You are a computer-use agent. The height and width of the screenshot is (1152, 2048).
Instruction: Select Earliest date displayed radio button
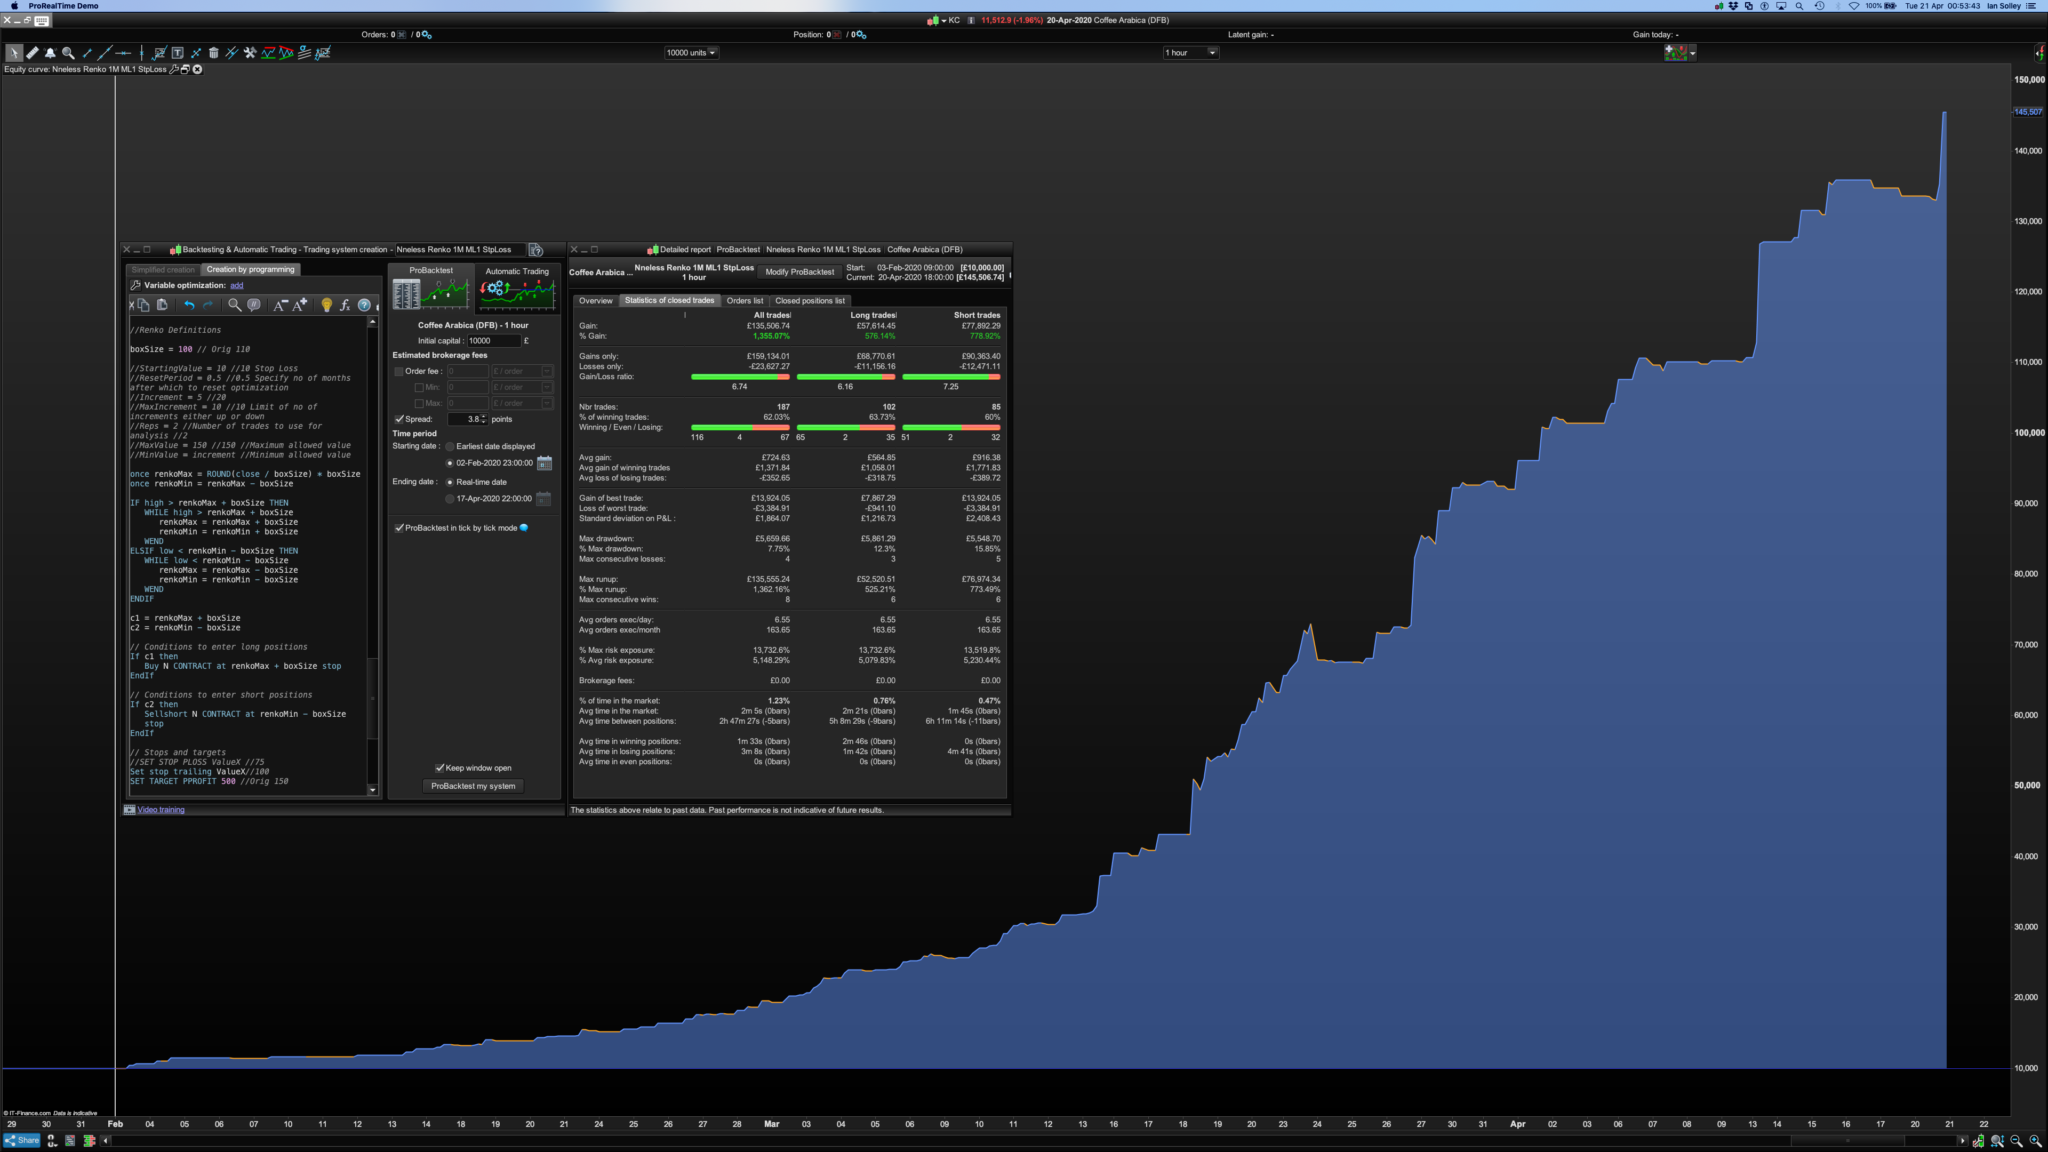click(450, 447)
